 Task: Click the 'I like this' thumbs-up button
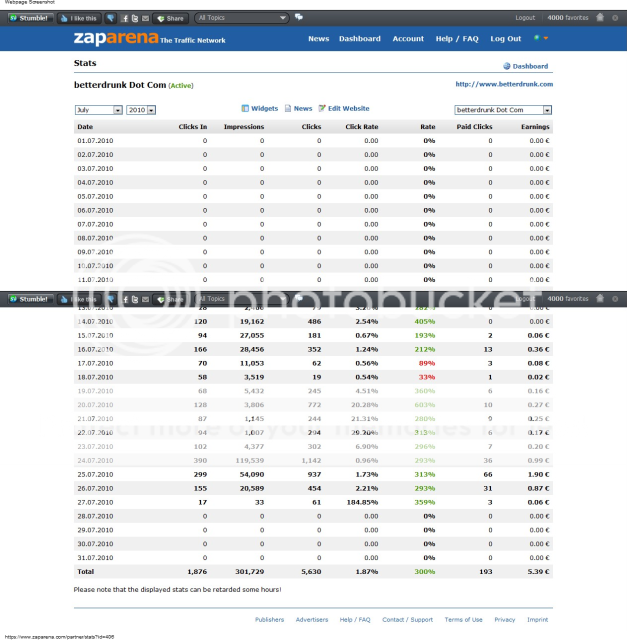[x=78, y=18]
